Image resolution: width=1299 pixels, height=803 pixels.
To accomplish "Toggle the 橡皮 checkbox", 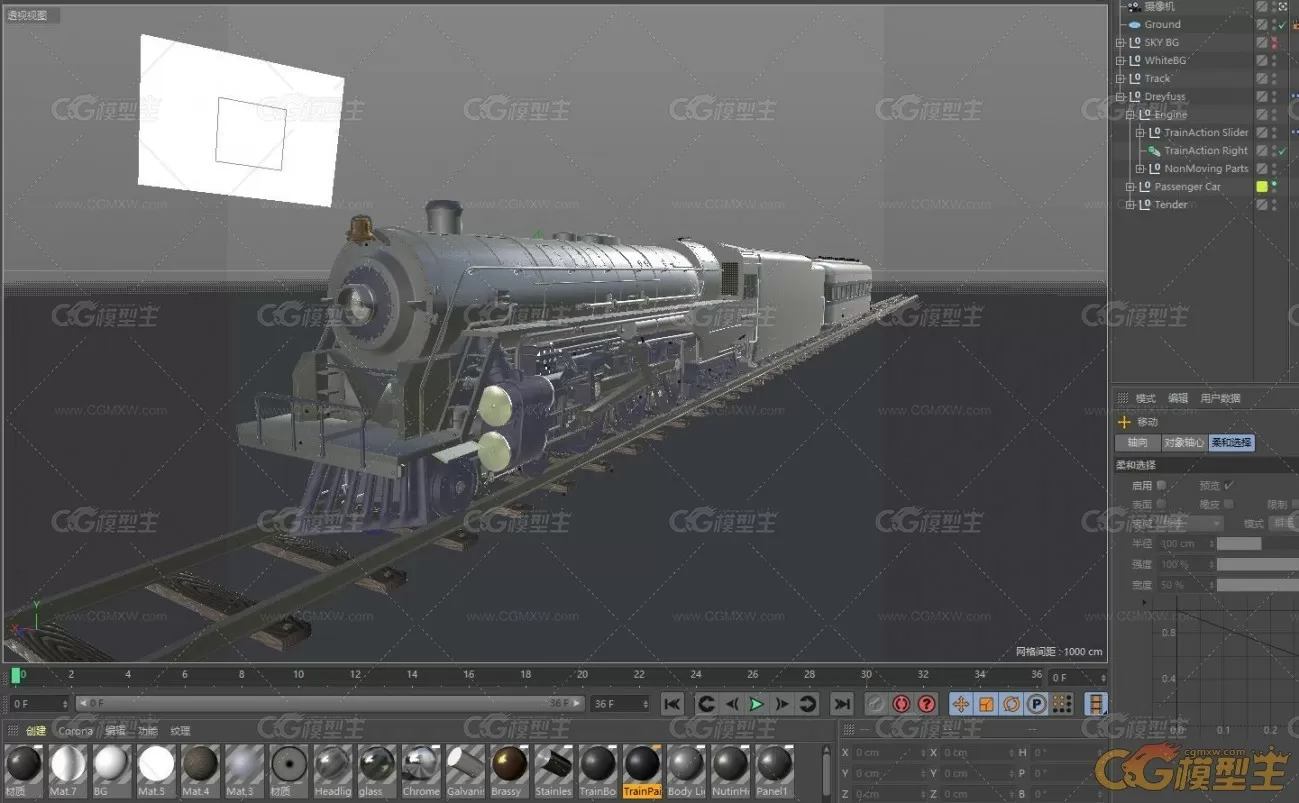I will point(1228,504).
